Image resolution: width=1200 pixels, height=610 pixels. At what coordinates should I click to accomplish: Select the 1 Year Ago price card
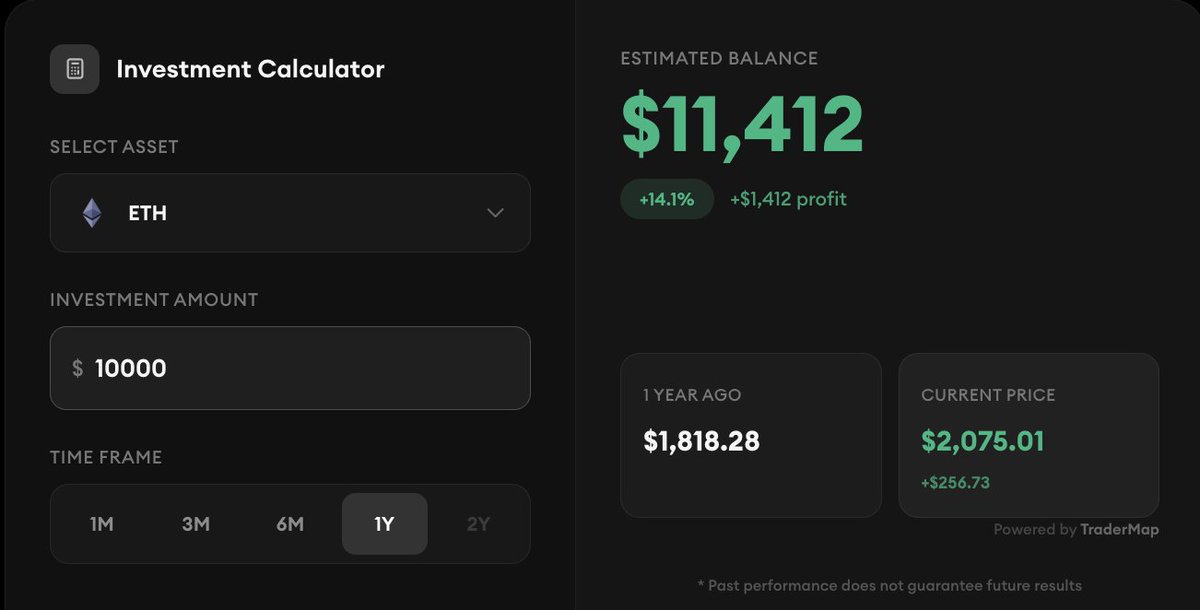click(x=750, y=435)
